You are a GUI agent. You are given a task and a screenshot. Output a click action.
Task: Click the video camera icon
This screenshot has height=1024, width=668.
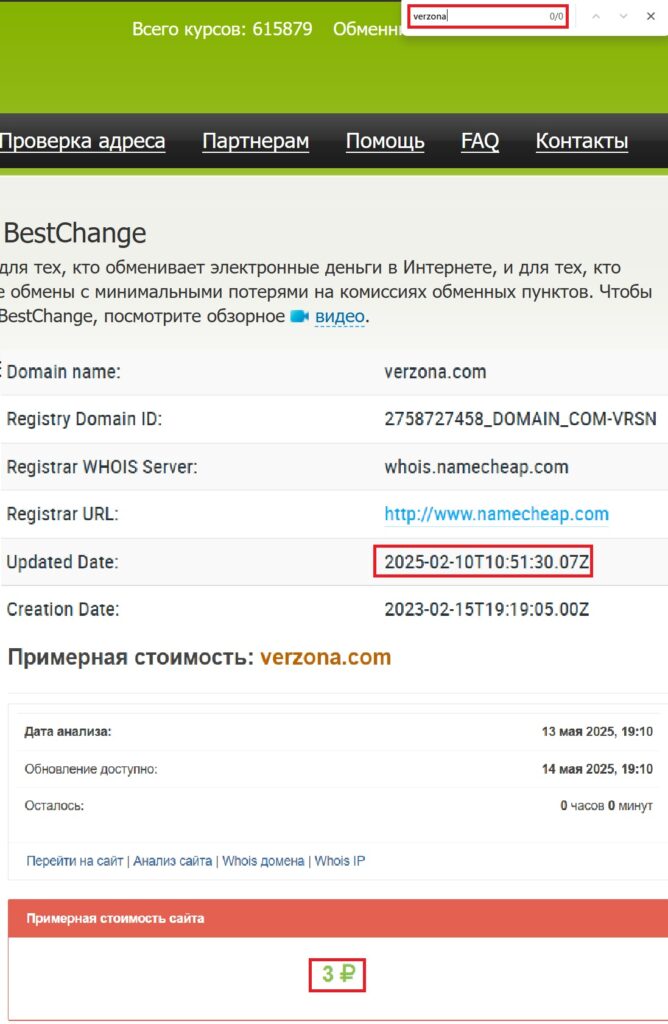pos(299,317)
